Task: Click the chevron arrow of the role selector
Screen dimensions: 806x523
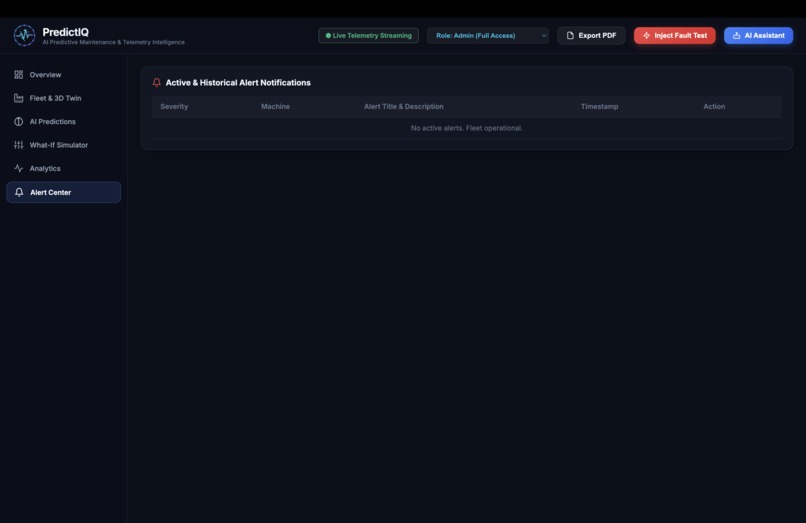Action: coord(544,35)
